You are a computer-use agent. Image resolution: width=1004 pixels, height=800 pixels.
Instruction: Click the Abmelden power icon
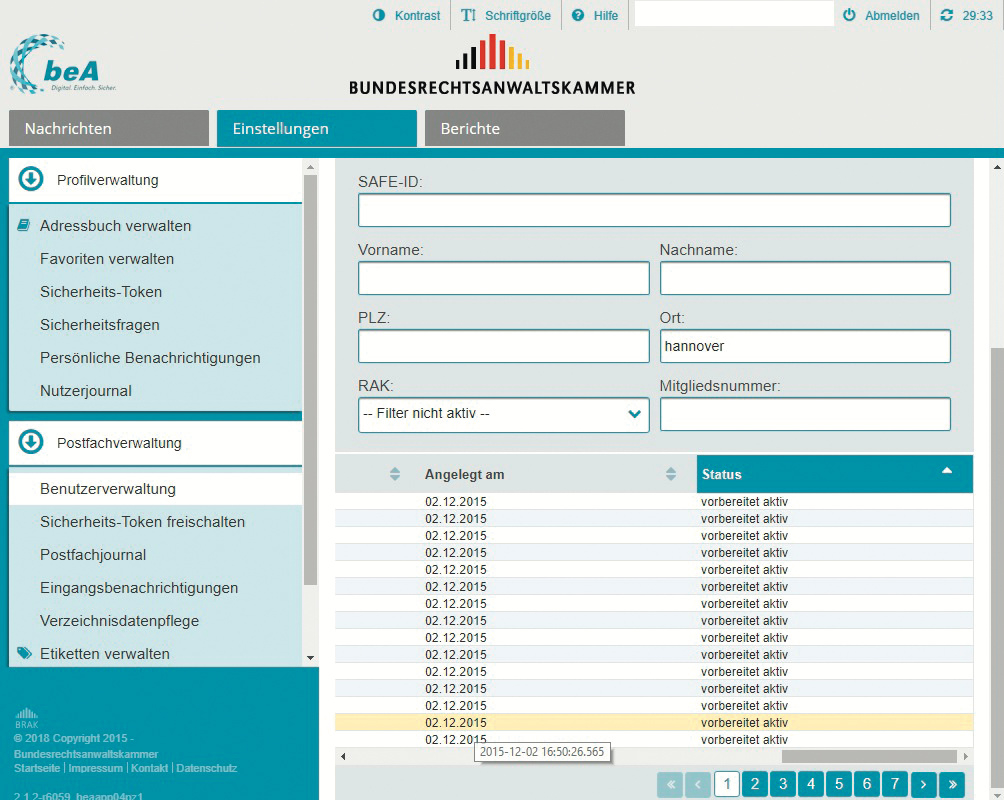(x=850, y=16)
